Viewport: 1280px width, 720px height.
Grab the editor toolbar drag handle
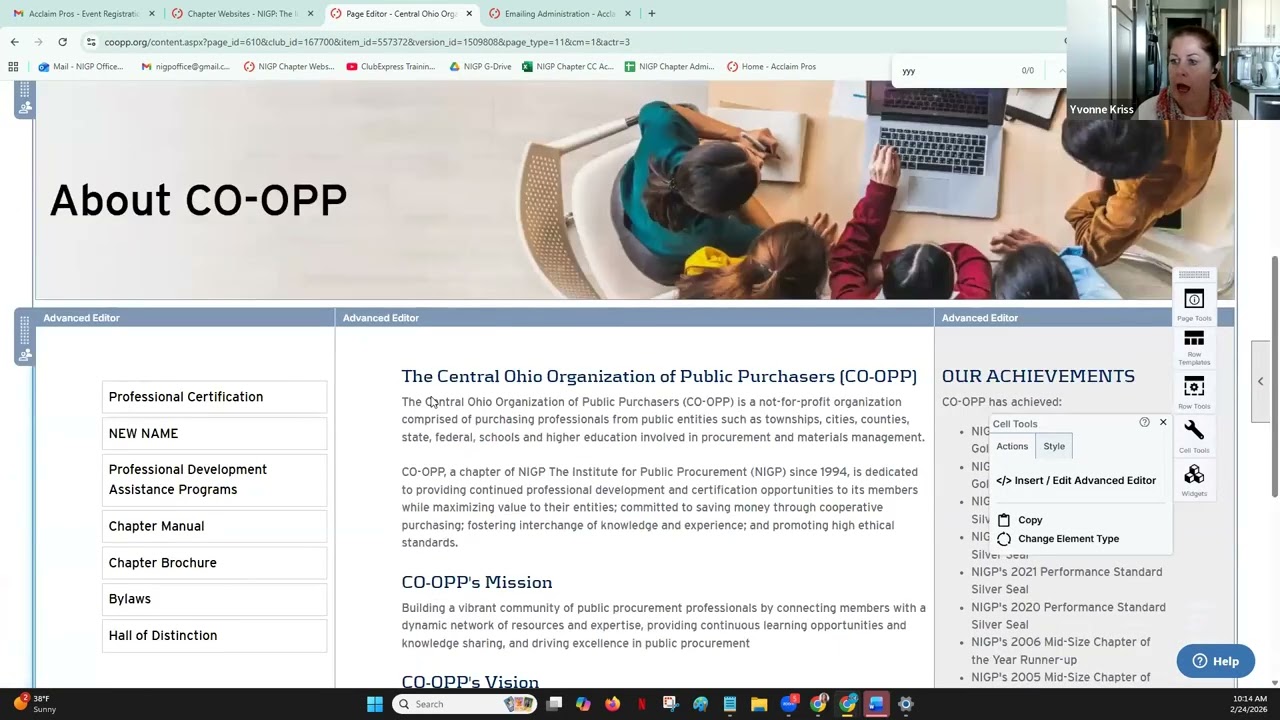pos(1194,275)
